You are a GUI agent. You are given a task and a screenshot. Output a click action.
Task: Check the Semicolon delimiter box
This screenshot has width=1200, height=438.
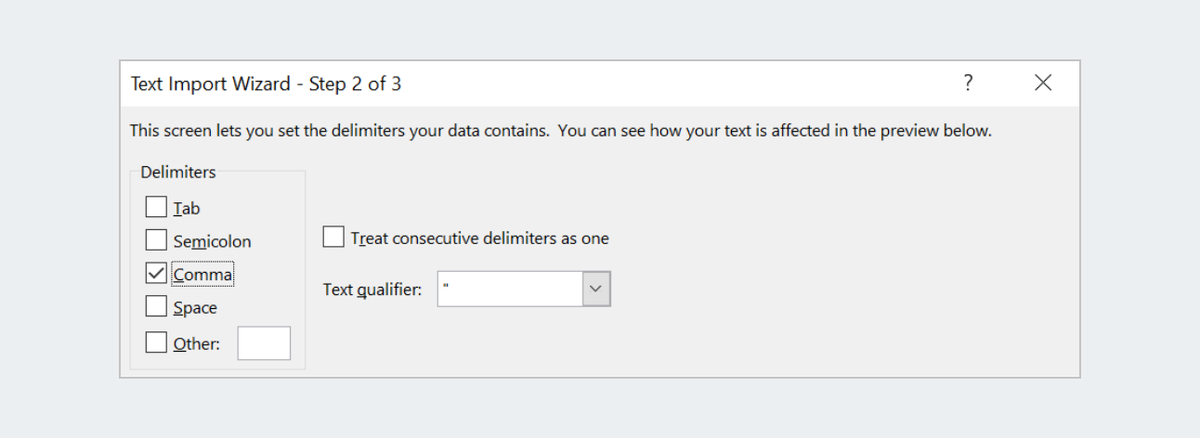(x=156, y=240)
